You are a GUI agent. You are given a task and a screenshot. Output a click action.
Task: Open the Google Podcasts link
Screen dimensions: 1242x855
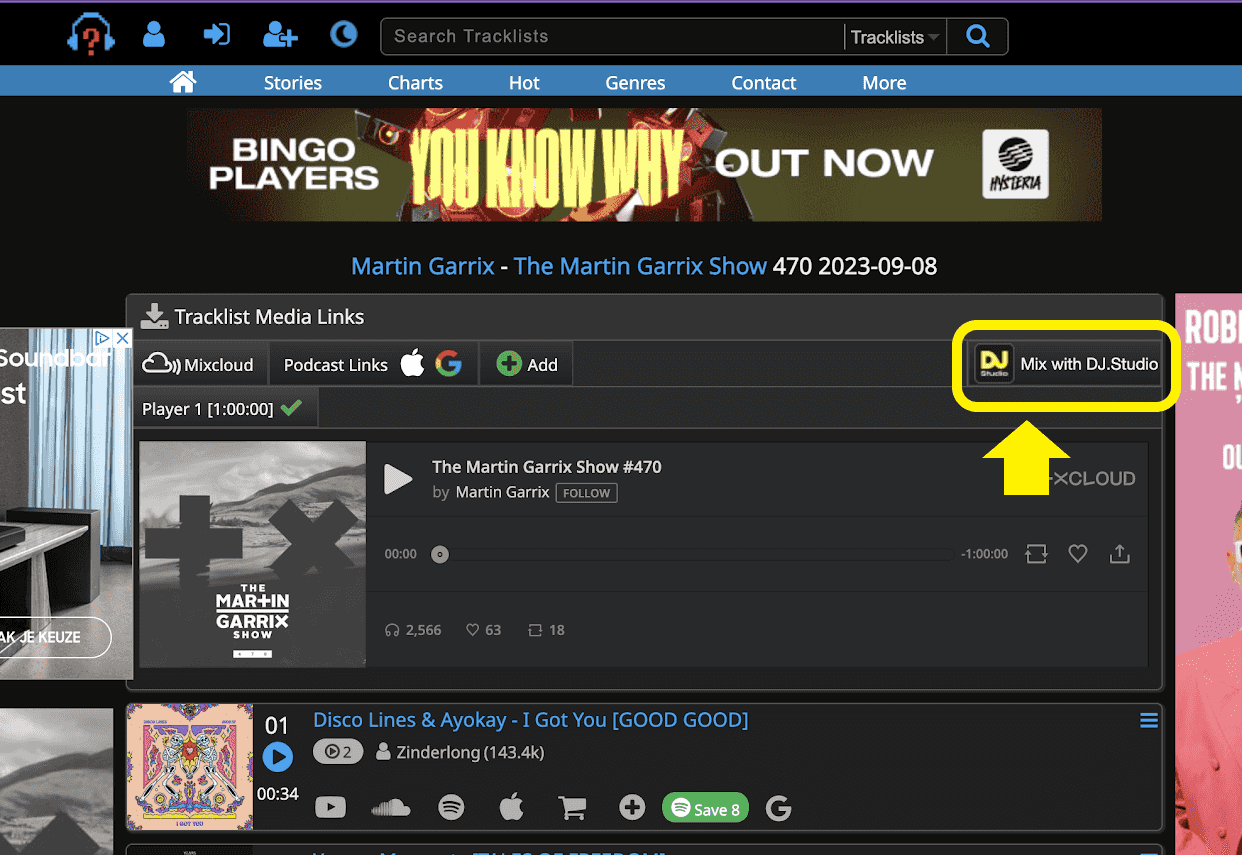(448, 363)
